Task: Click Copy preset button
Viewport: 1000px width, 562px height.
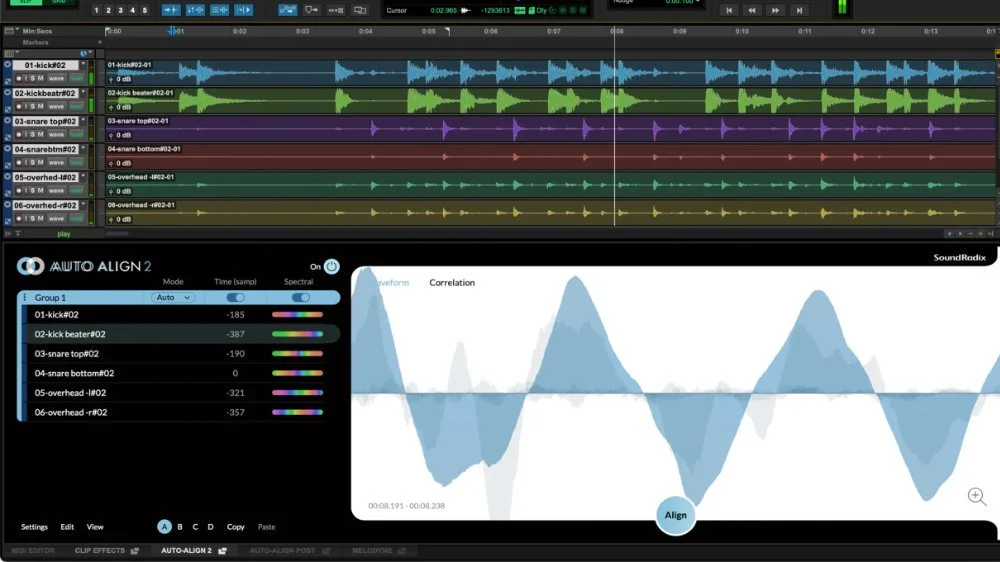Action: [235, 527]
